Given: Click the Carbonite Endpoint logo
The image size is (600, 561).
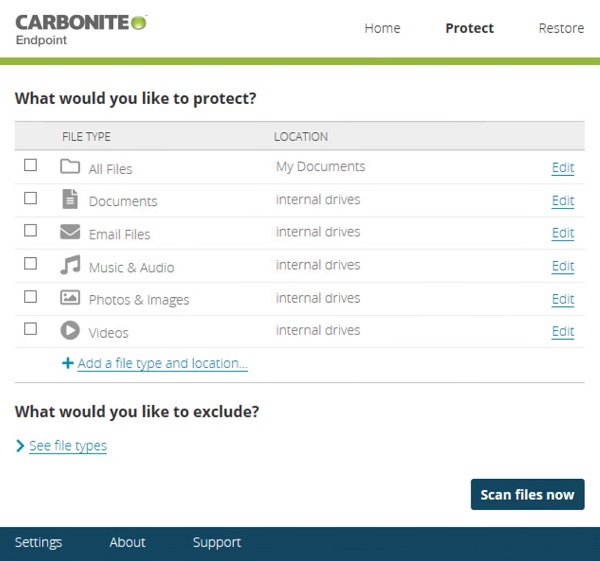Looking at the screenshot, I should (x=81, y=30).
